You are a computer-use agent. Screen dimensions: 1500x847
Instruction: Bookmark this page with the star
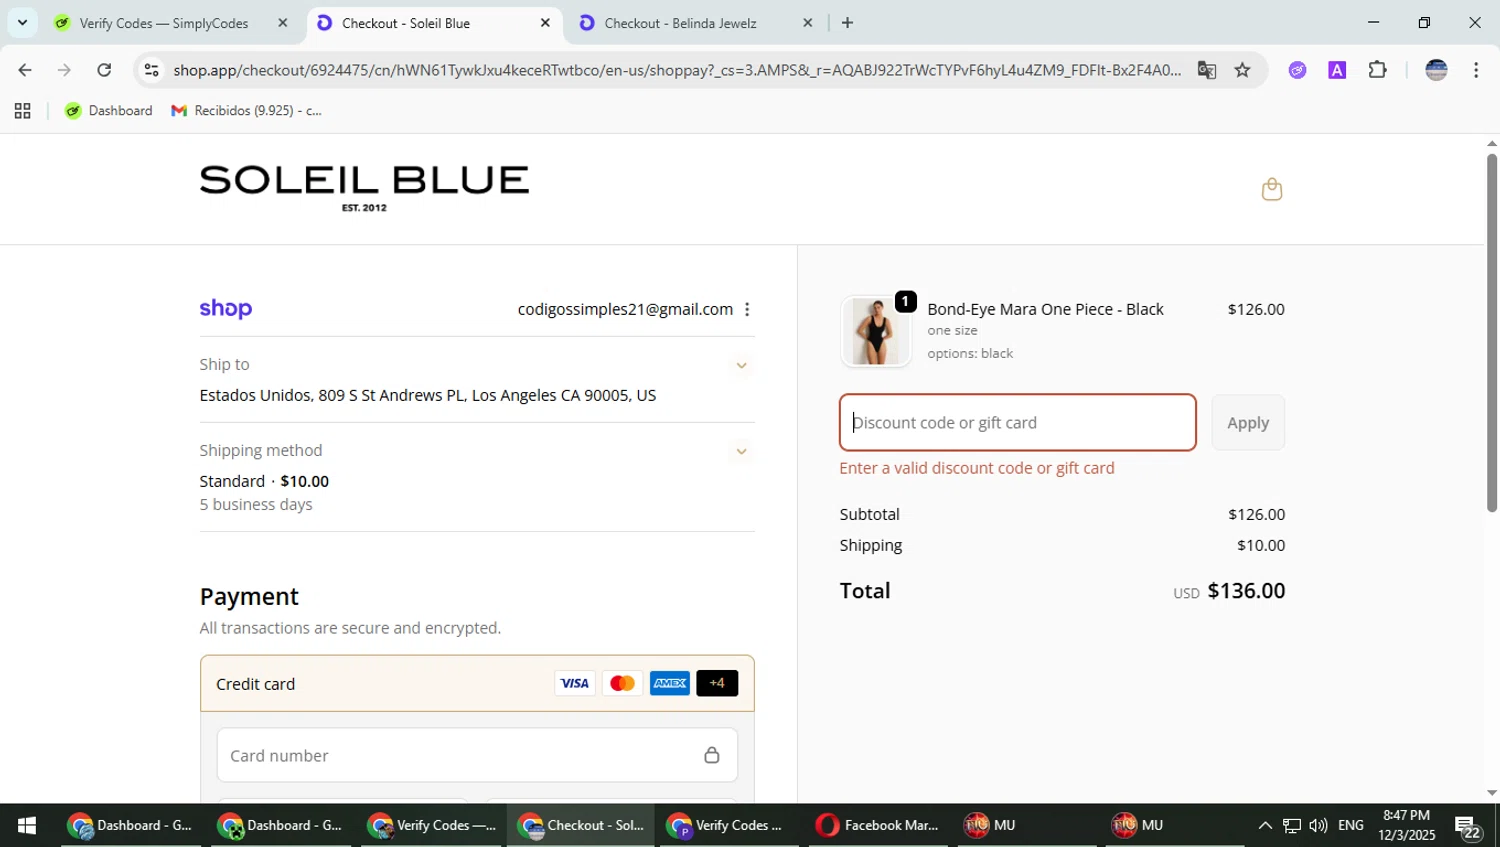[1242, 70]
